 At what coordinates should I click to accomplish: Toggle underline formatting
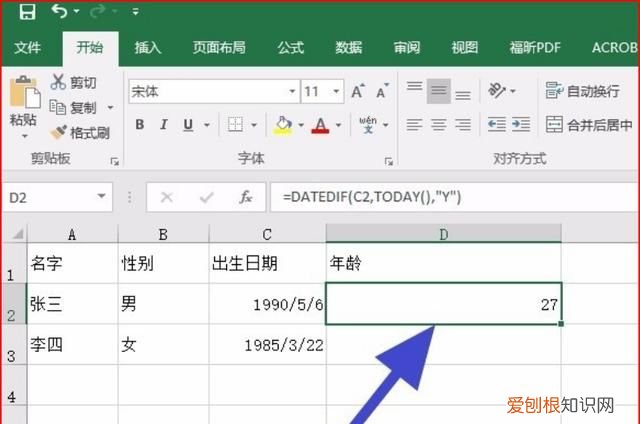188,124
